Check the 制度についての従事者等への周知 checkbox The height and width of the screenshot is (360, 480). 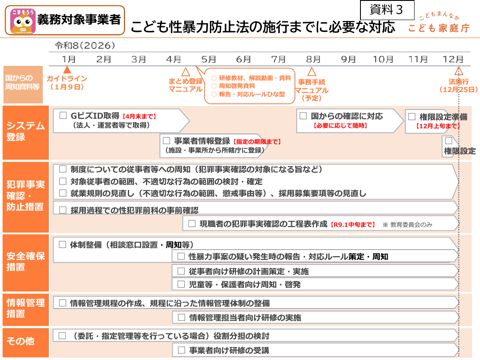pos(63,169)
